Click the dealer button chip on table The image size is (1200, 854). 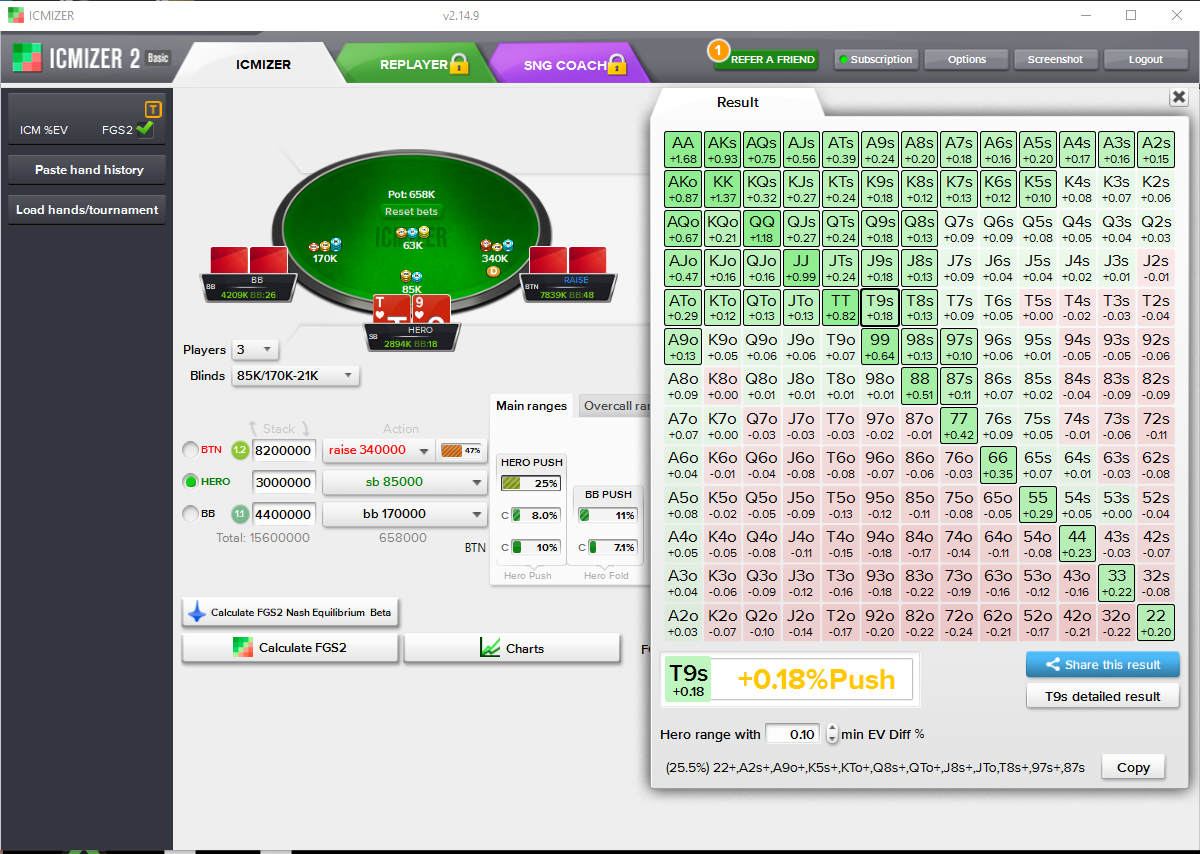click(x=493, y=271)
